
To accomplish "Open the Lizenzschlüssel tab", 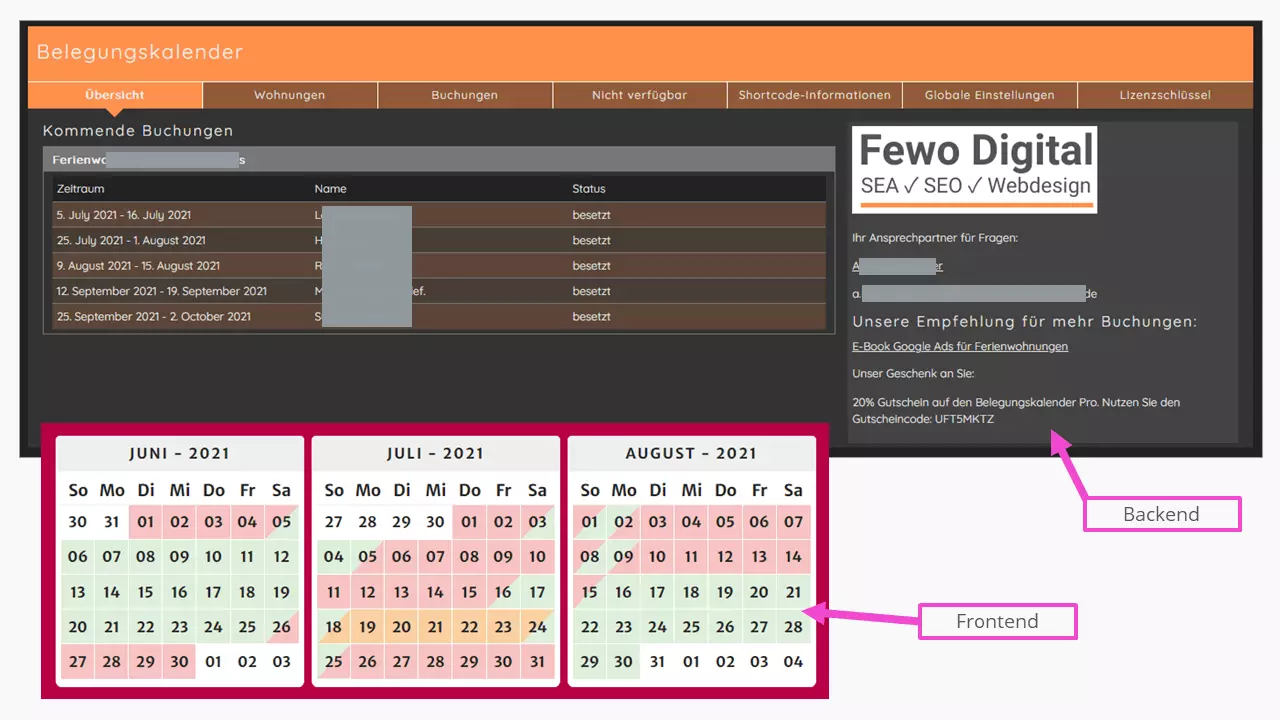I will (1165, 95).
